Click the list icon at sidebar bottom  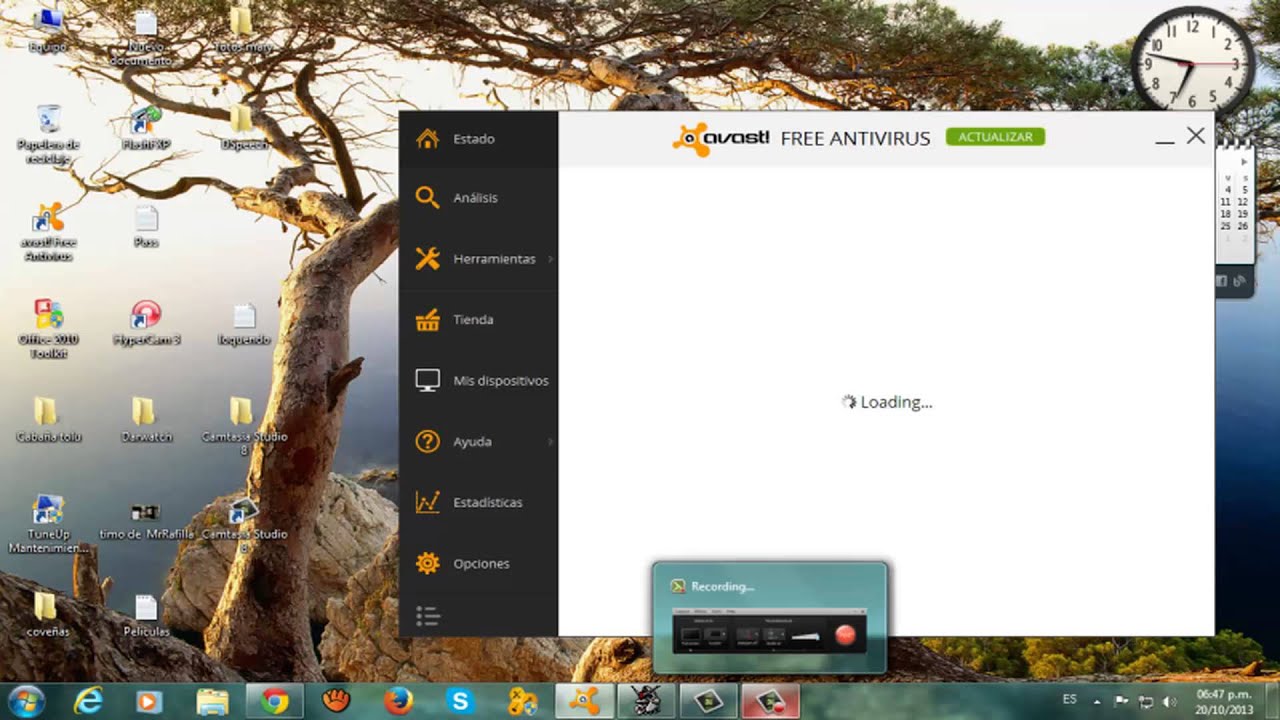point(428,617)
